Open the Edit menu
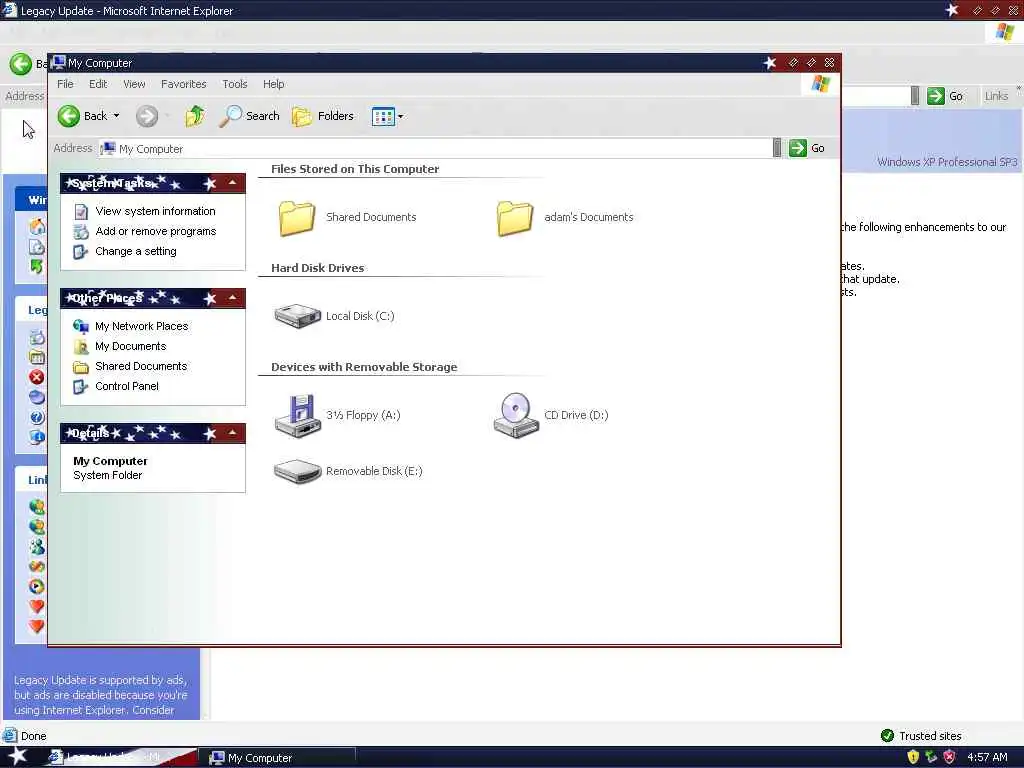Viewport: 1024px width, 768px height. tap(98, 84)
